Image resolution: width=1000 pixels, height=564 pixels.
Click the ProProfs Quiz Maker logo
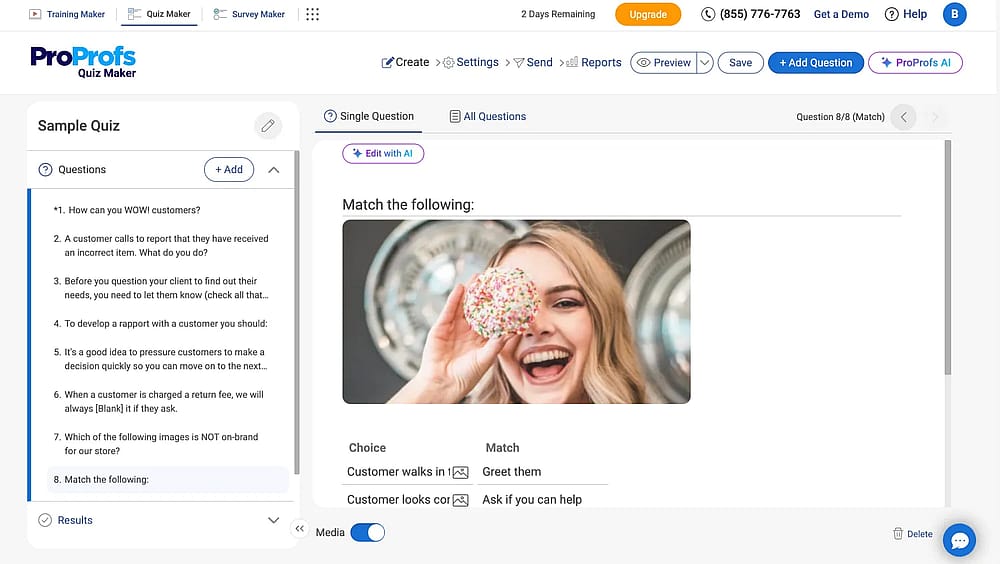83,62
